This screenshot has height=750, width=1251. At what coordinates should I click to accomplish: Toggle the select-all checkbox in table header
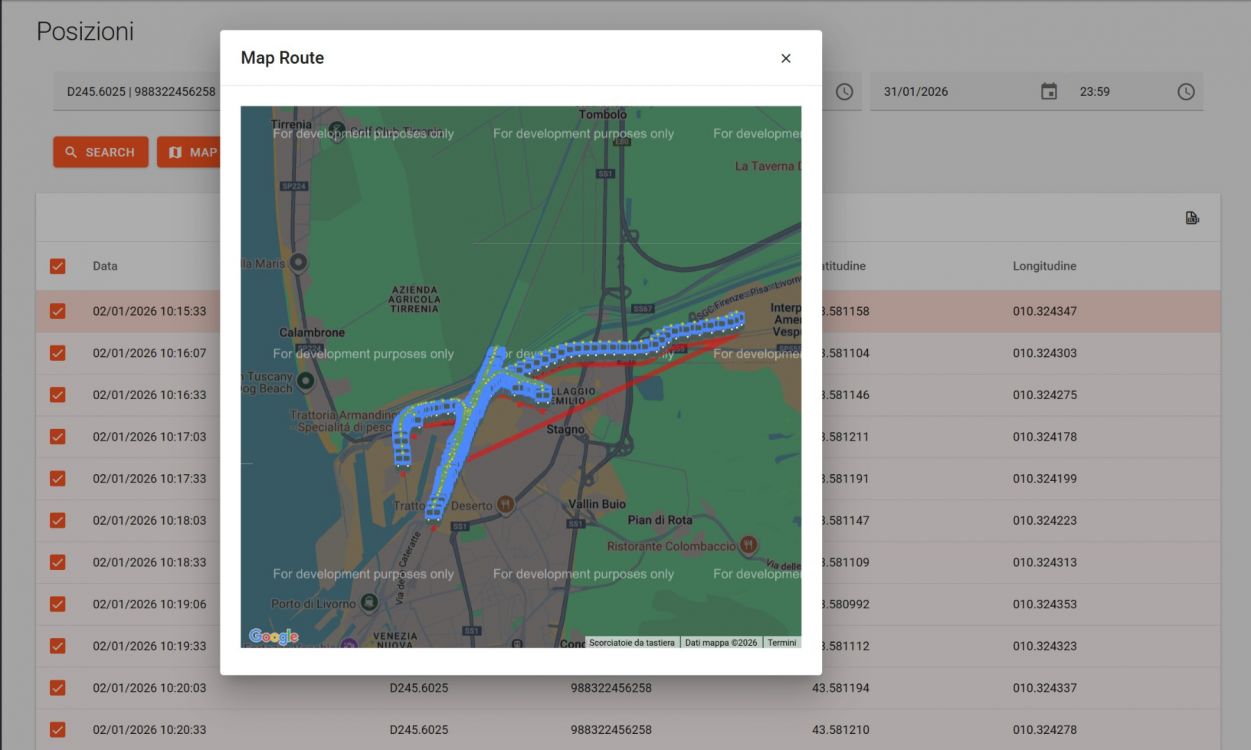click(58, 266)
